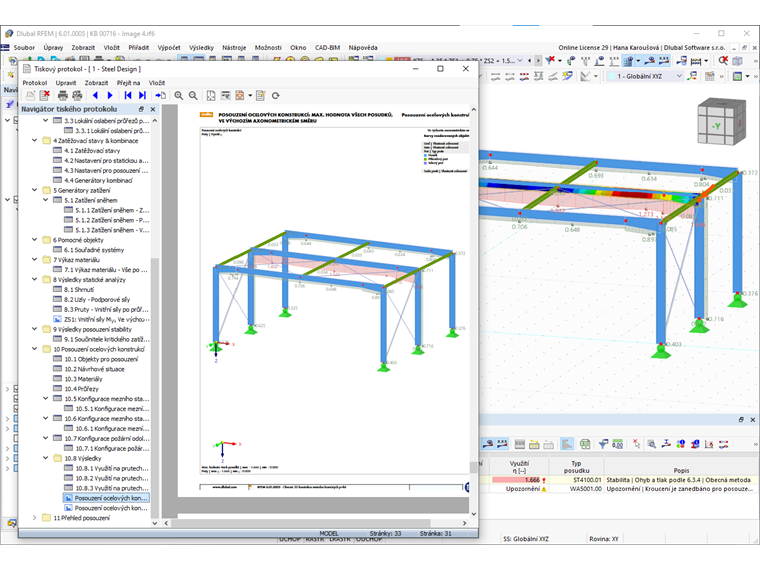
Task: Jump to last page icon
Action: click(142, 95)
